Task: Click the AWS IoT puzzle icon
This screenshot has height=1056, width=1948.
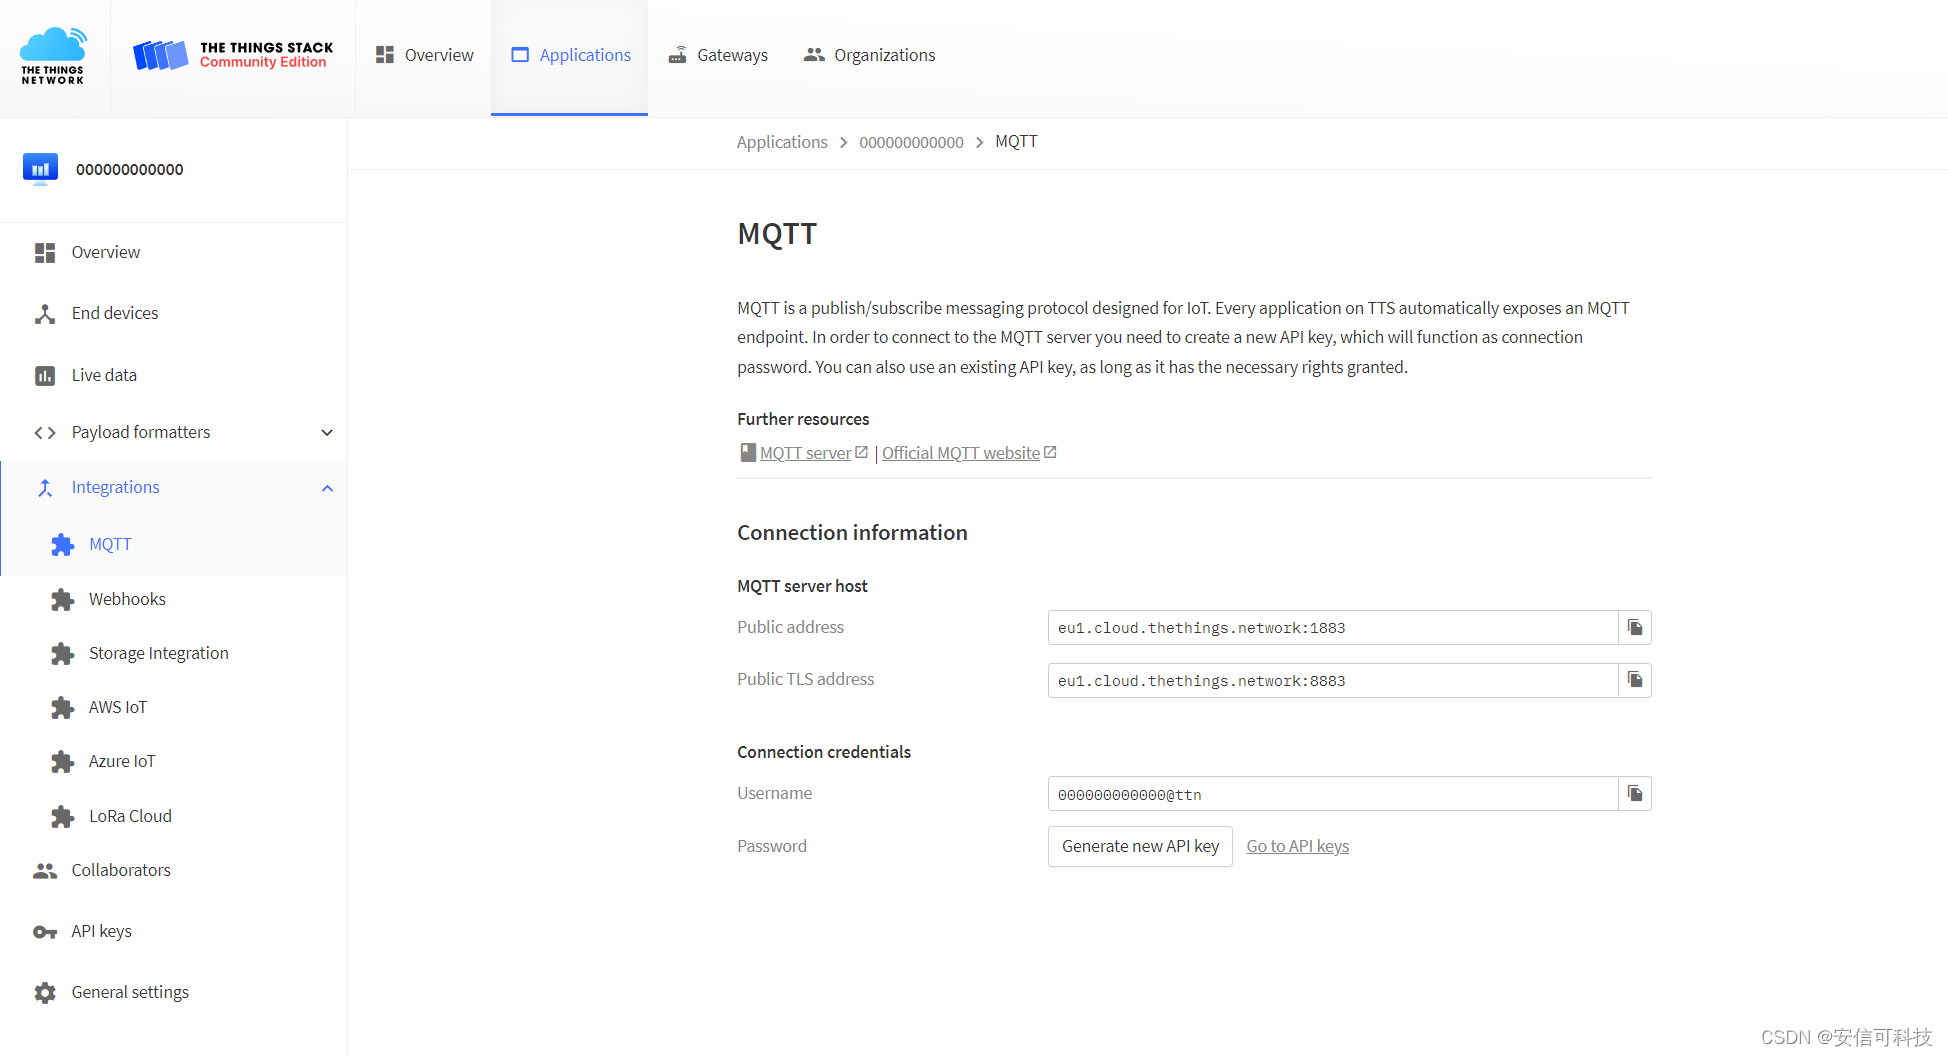Action: click(x=62, y=708)
